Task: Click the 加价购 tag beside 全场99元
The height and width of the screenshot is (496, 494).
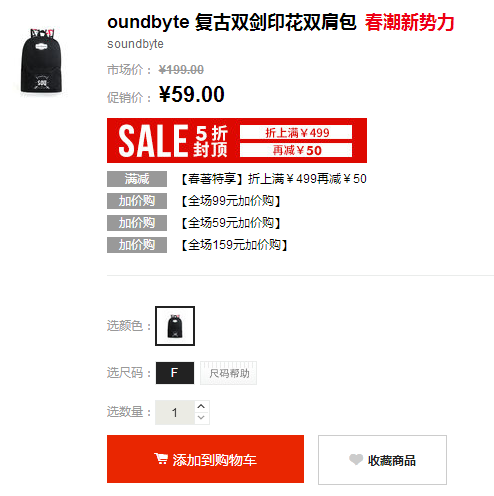Action: coord(137,201)
